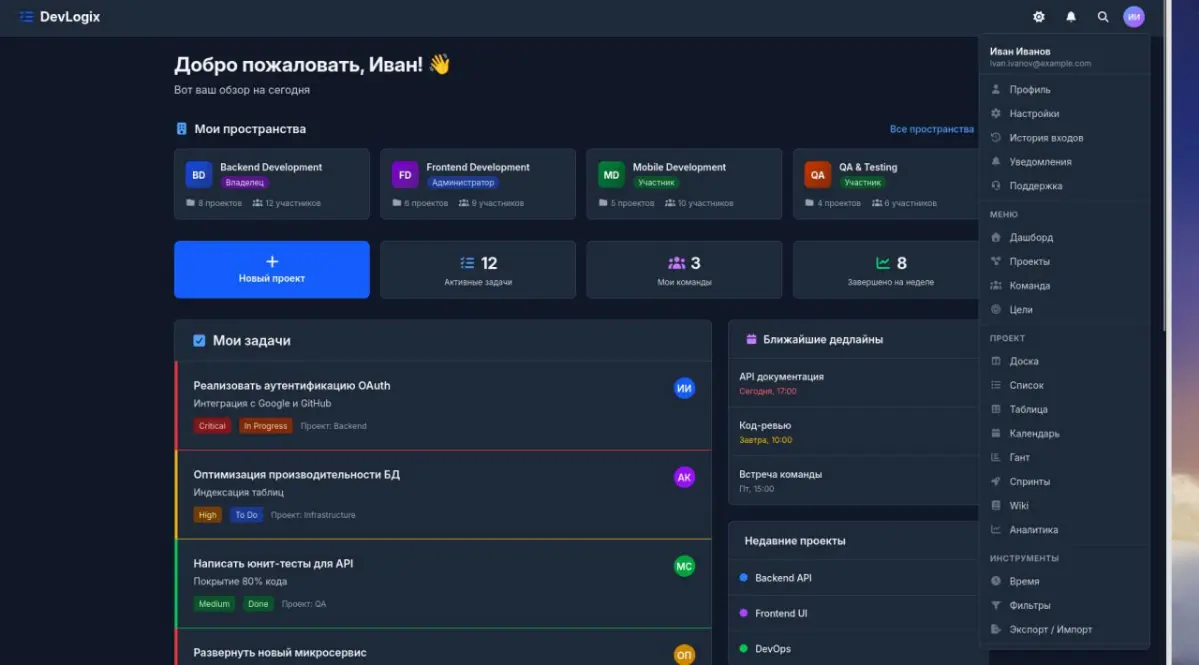Select Уведомления in the user menu
Screen dimensions: 1199x665
1064,162
